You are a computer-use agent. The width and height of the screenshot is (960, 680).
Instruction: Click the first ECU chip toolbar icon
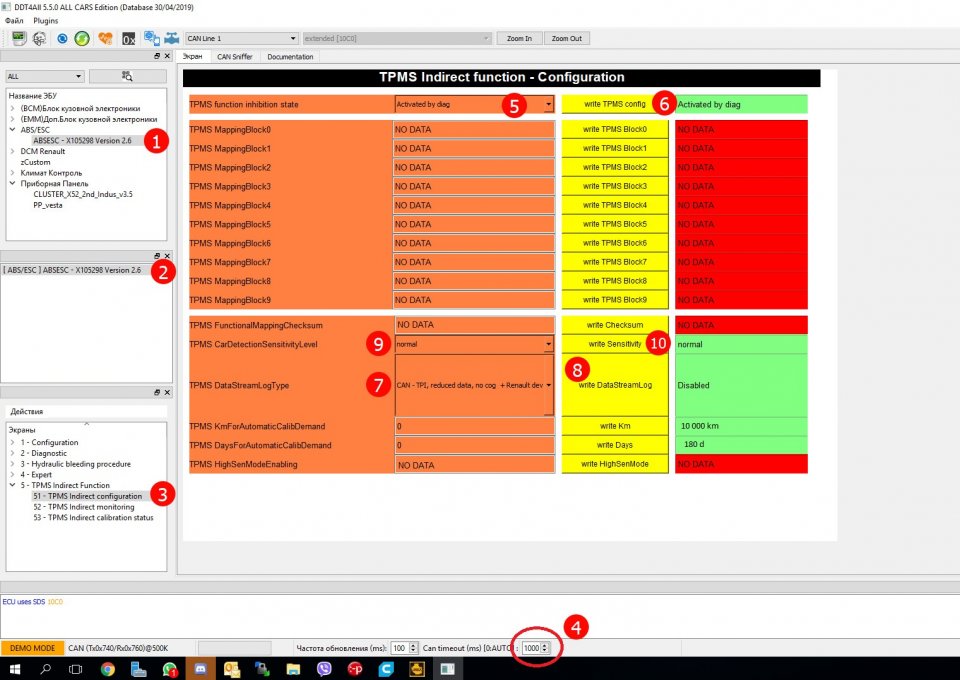17,38
